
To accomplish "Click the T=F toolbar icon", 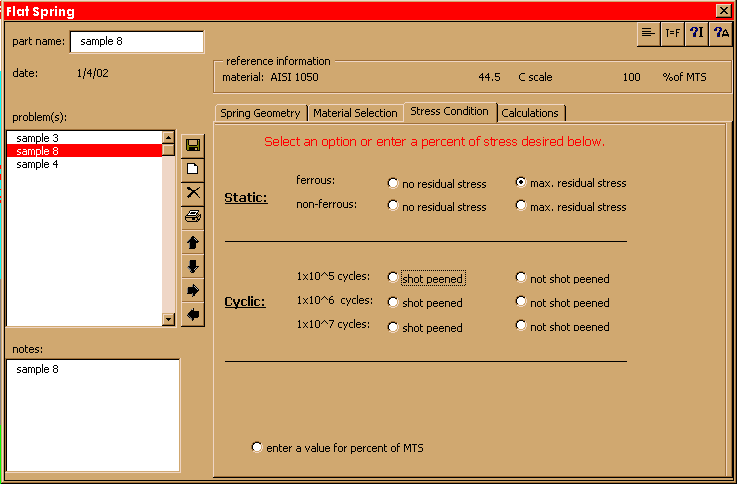I will pos(673,33).
